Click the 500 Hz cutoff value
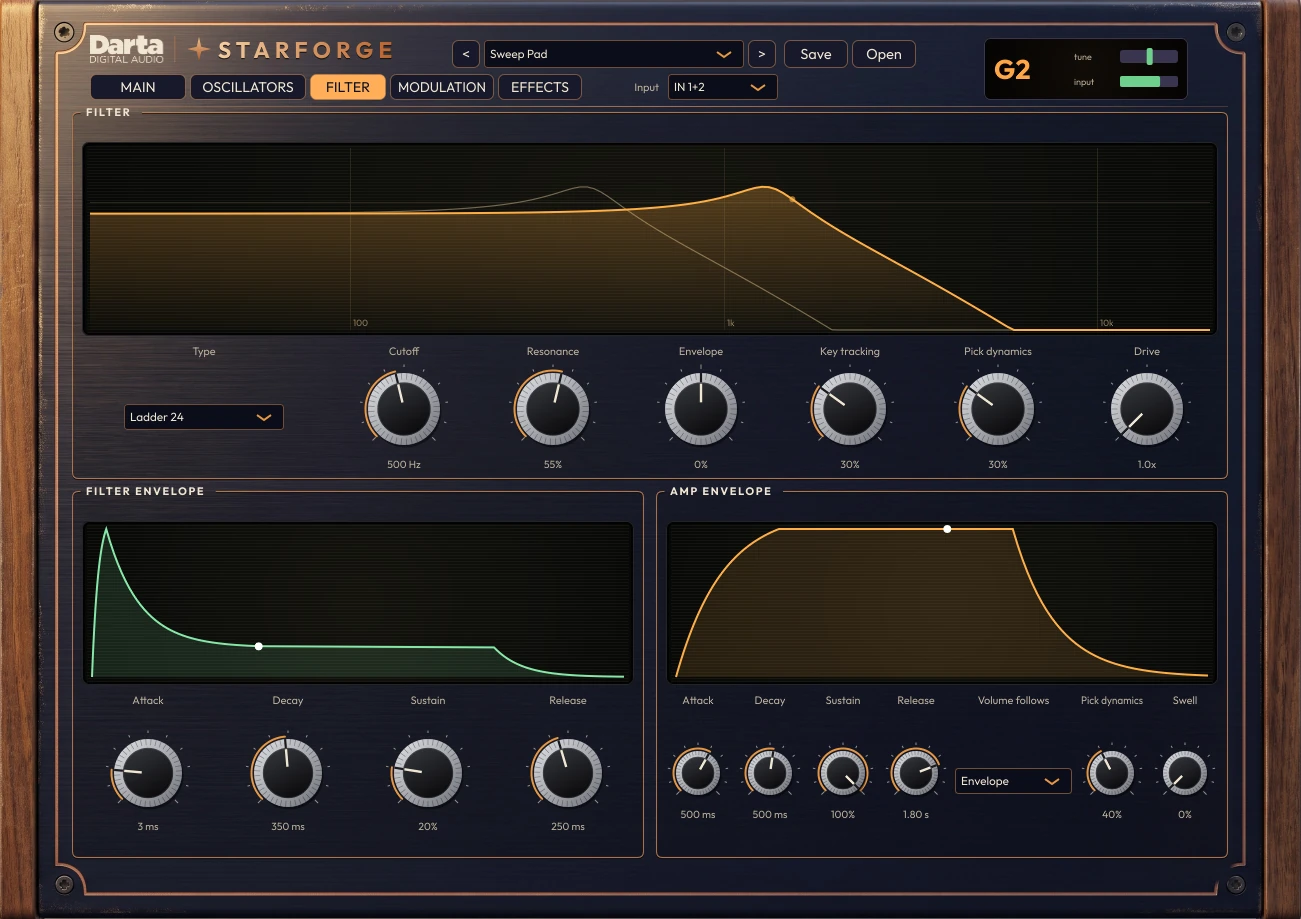This screenshot has width=1301, height=919. (x=403, y=465)
